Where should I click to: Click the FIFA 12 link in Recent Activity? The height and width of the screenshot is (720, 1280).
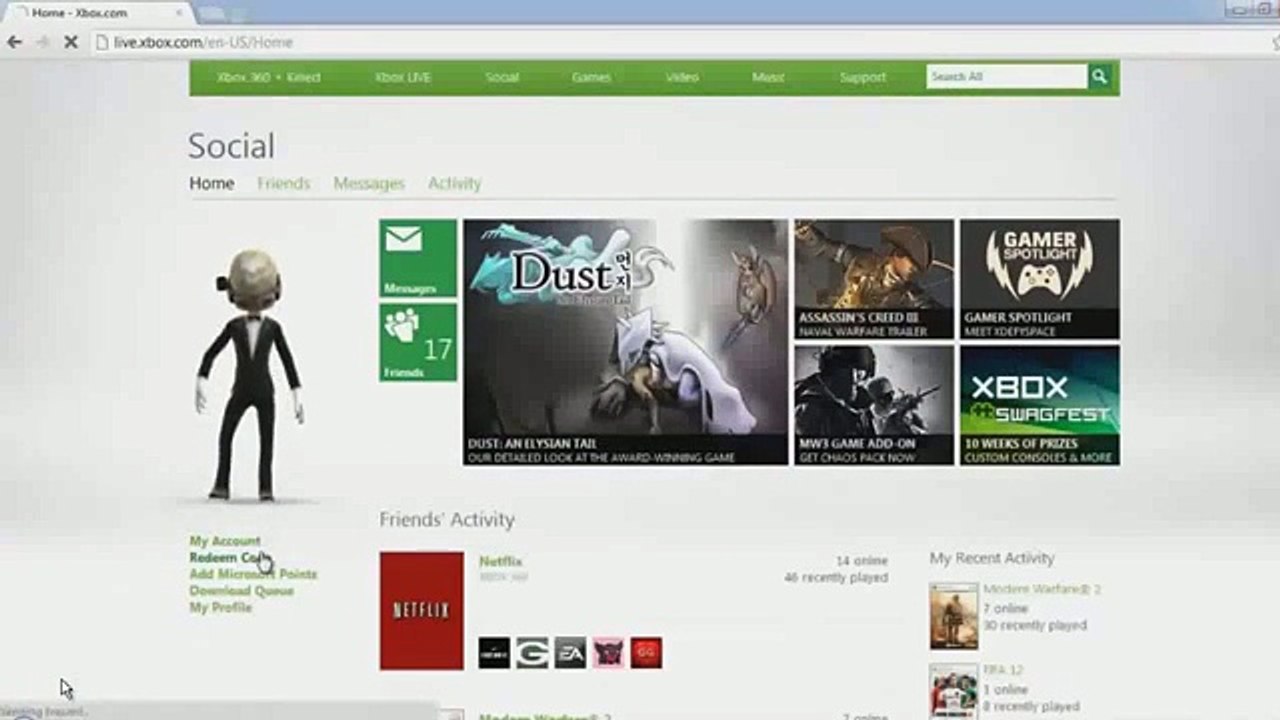(x=1003, y=670)
